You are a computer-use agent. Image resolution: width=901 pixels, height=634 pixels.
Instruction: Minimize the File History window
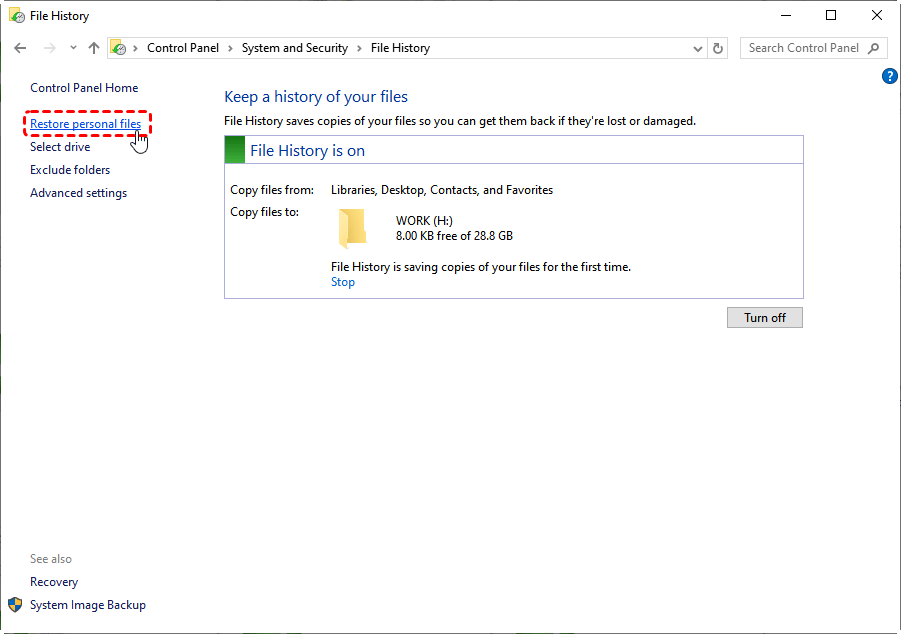[786, 16]
